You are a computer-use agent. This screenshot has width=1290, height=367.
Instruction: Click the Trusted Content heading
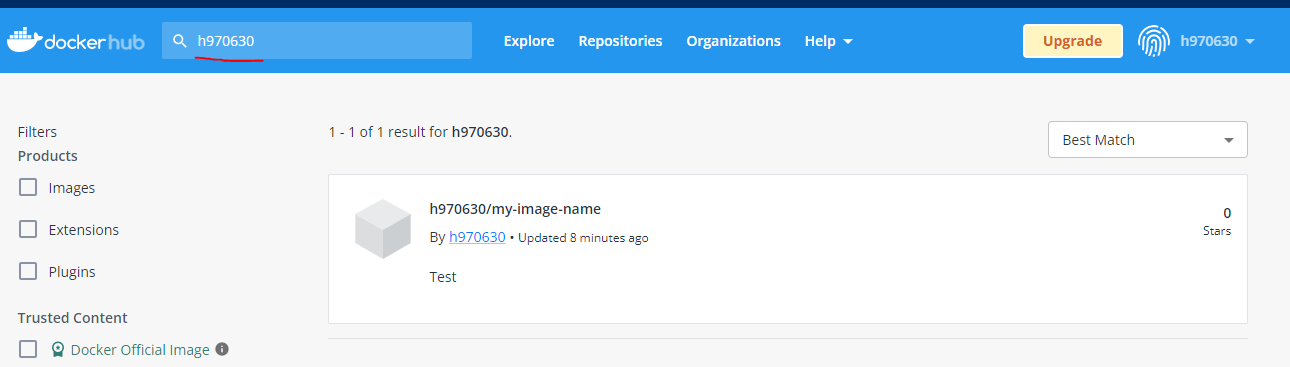click(x=73, y=318)
